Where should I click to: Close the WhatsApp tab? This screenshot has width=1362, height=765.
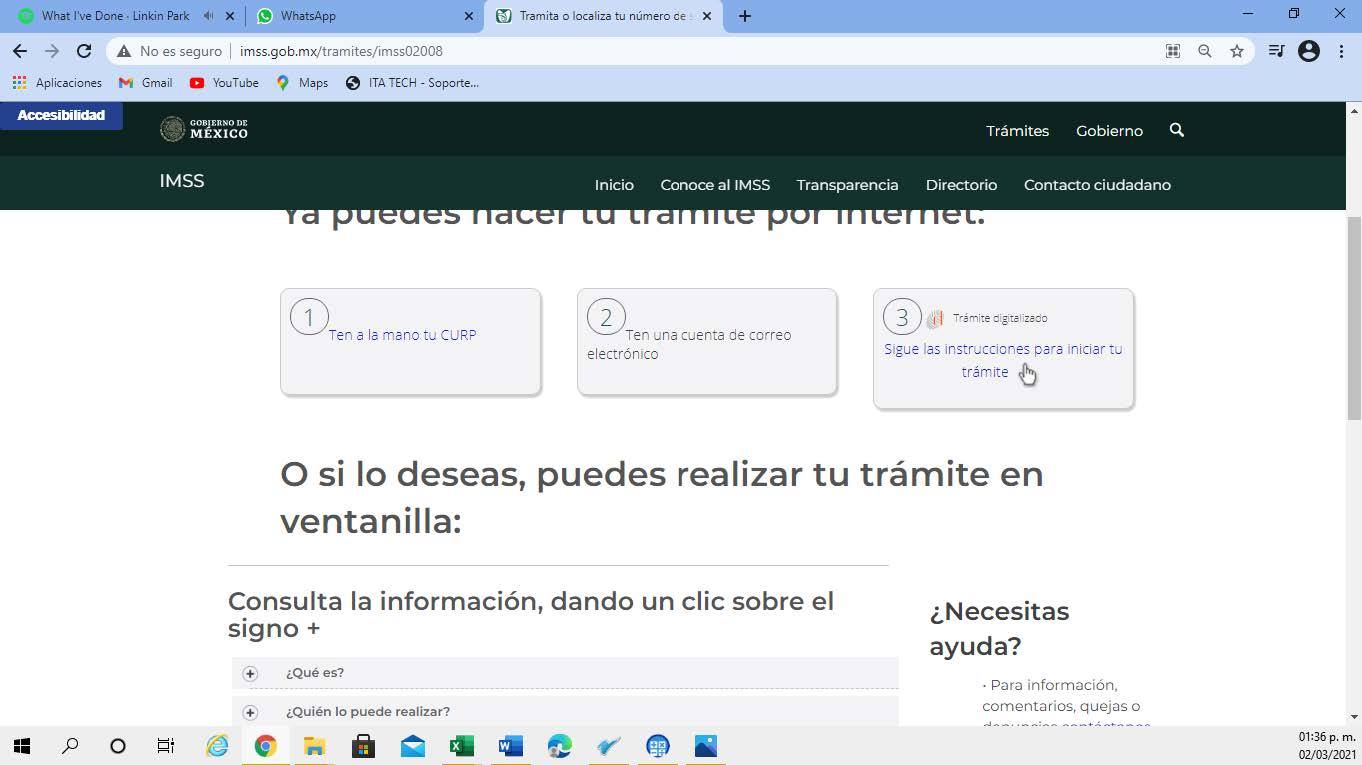[x=470, y=16]
